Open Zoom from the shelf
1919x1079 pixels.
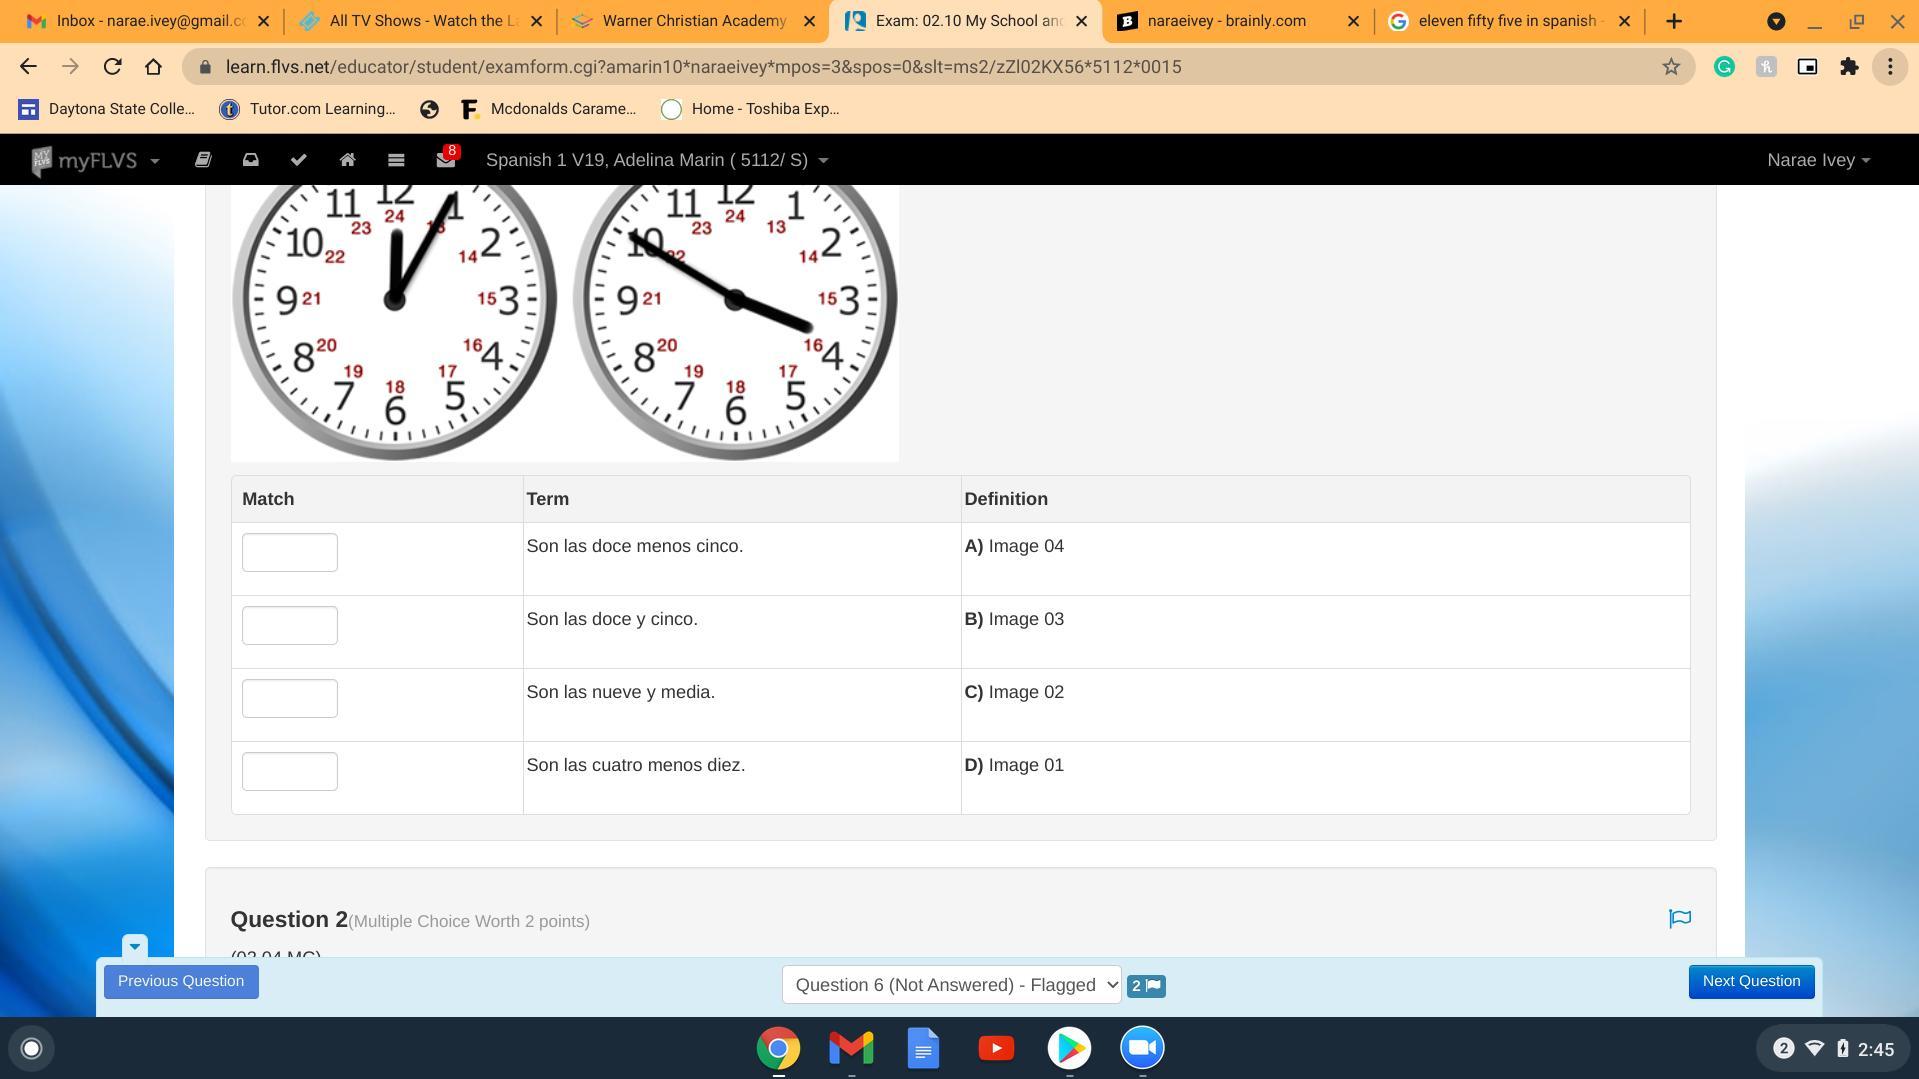pyautogui.click(x=1142, y=1048)
